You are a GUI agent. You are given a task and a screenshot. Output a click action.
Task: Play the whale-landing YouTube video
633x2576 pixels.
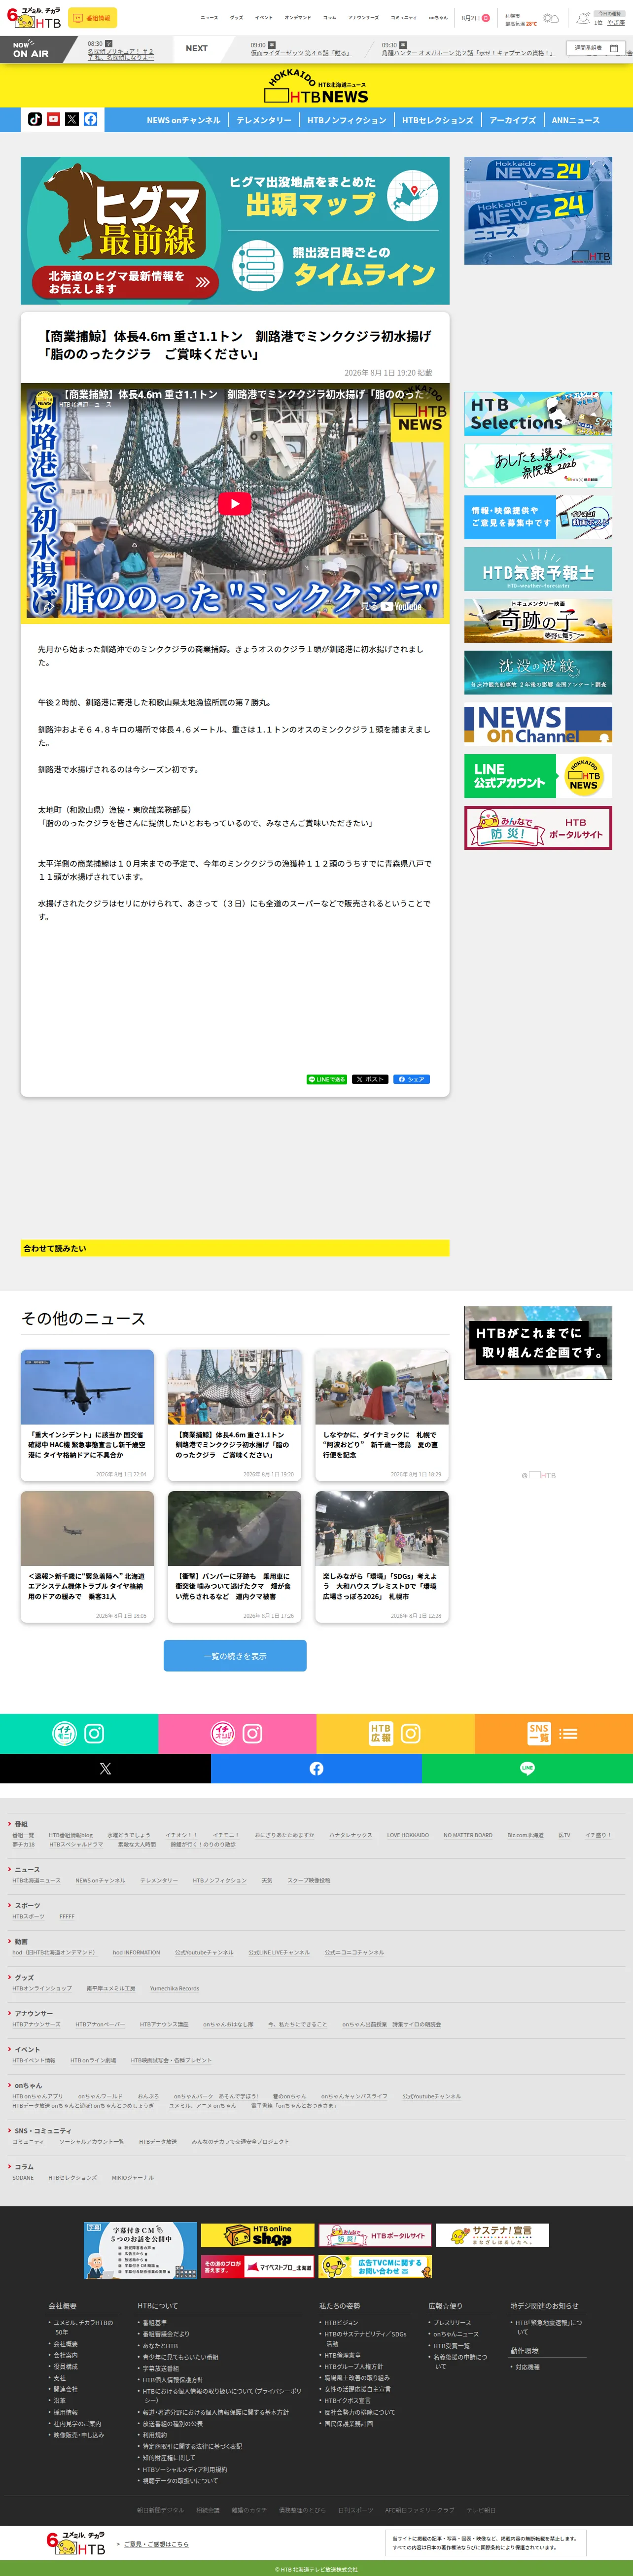point(235,503)
